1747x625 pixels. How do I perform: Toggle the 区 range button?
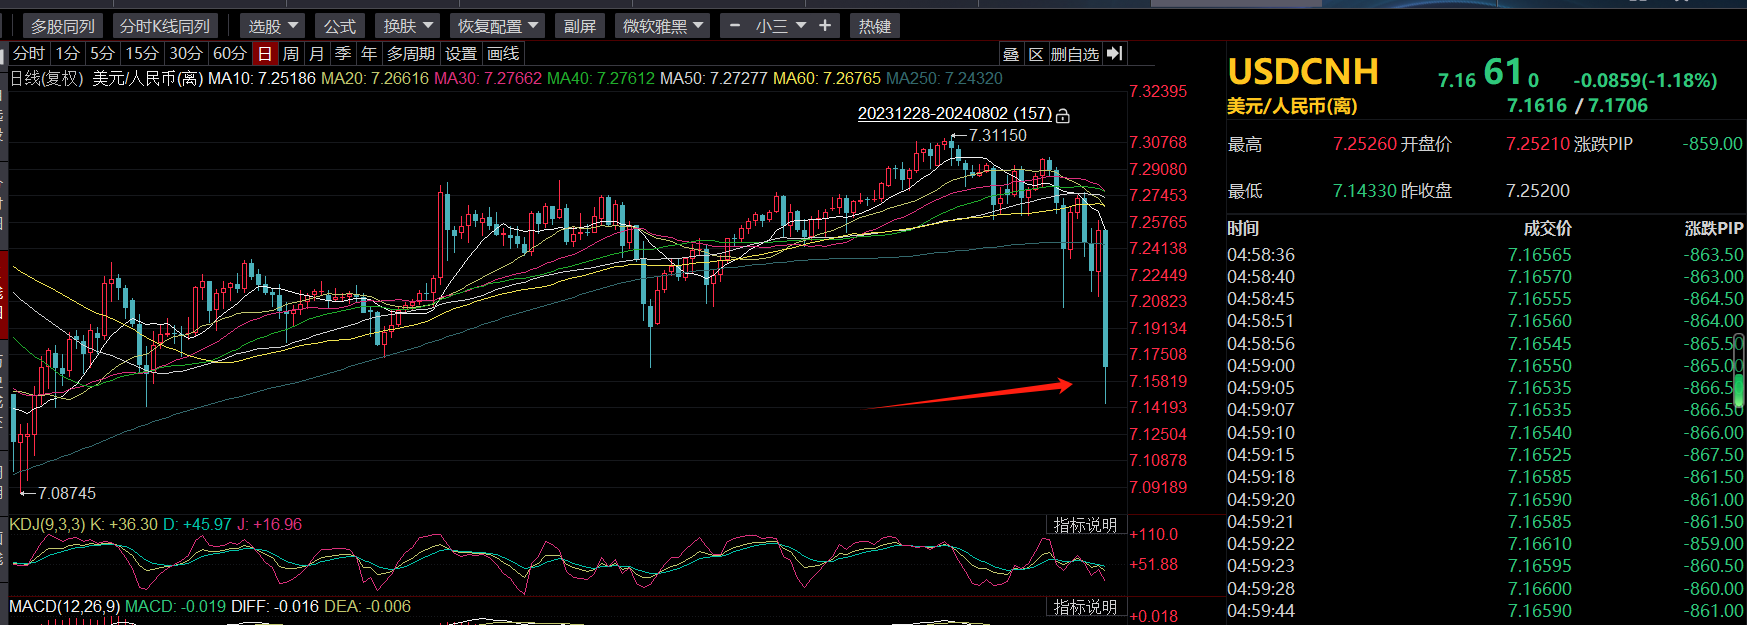pos(1036,54)
